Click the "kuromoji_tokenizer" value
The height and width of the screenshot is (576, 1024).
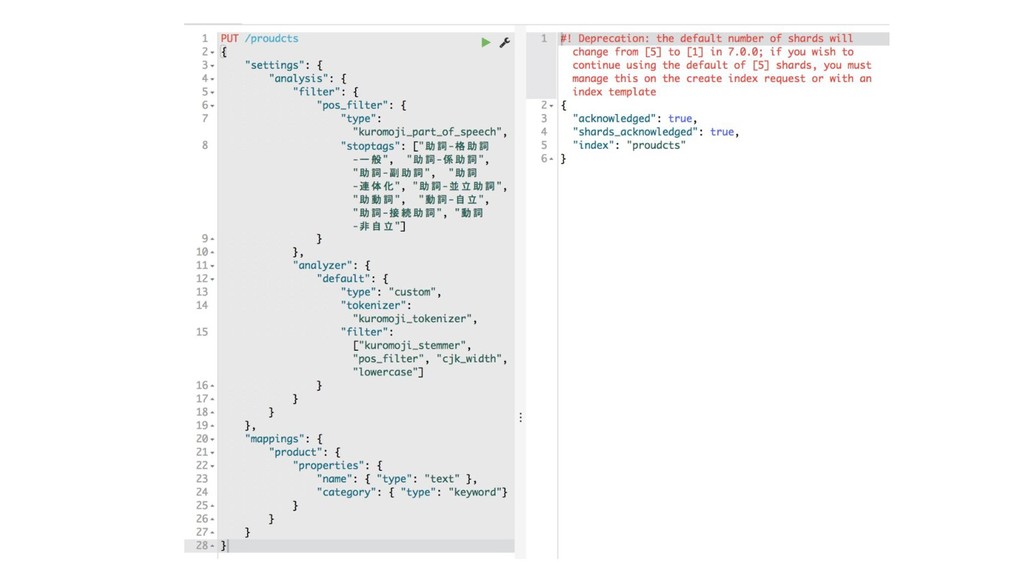(412, 319)
